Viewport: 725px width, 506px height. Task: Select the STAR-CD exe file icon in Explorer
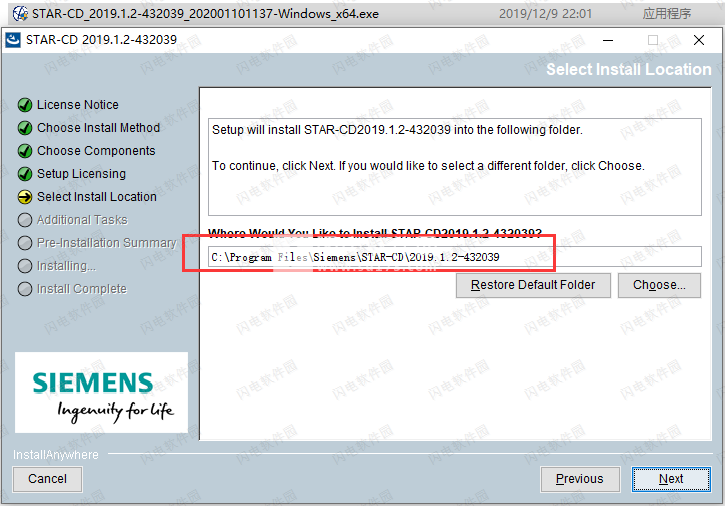point(20,13)
